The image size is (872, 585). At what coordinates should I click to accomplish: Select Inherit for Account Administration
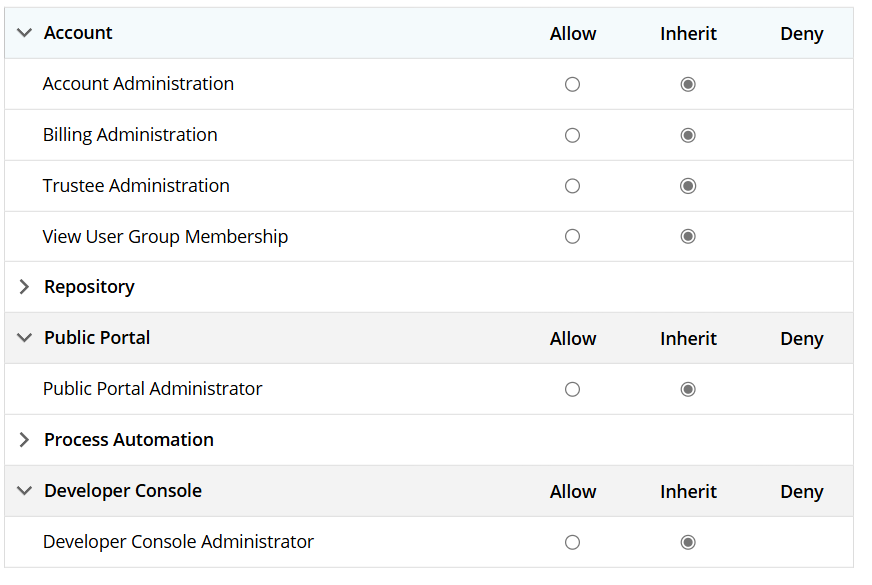[x=688, y=85]
